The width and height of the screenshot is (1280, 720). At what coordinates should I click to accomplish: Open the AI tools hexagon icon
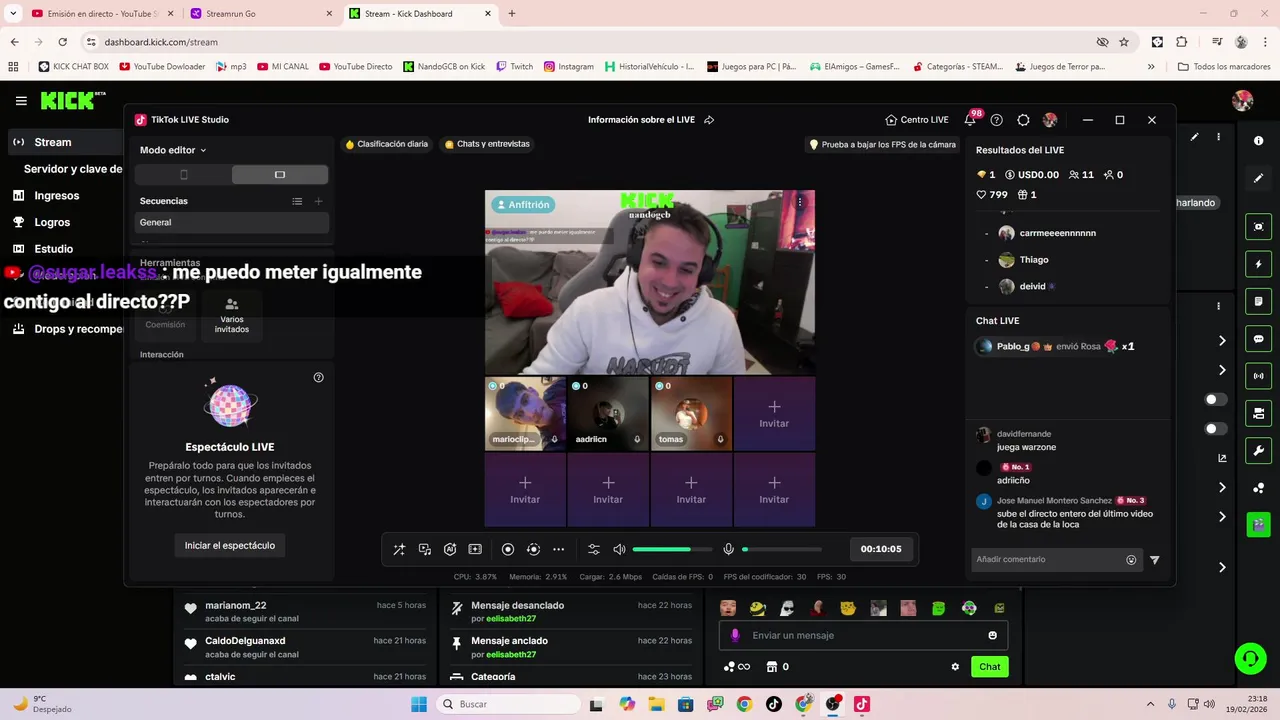(x=450, y=549)
